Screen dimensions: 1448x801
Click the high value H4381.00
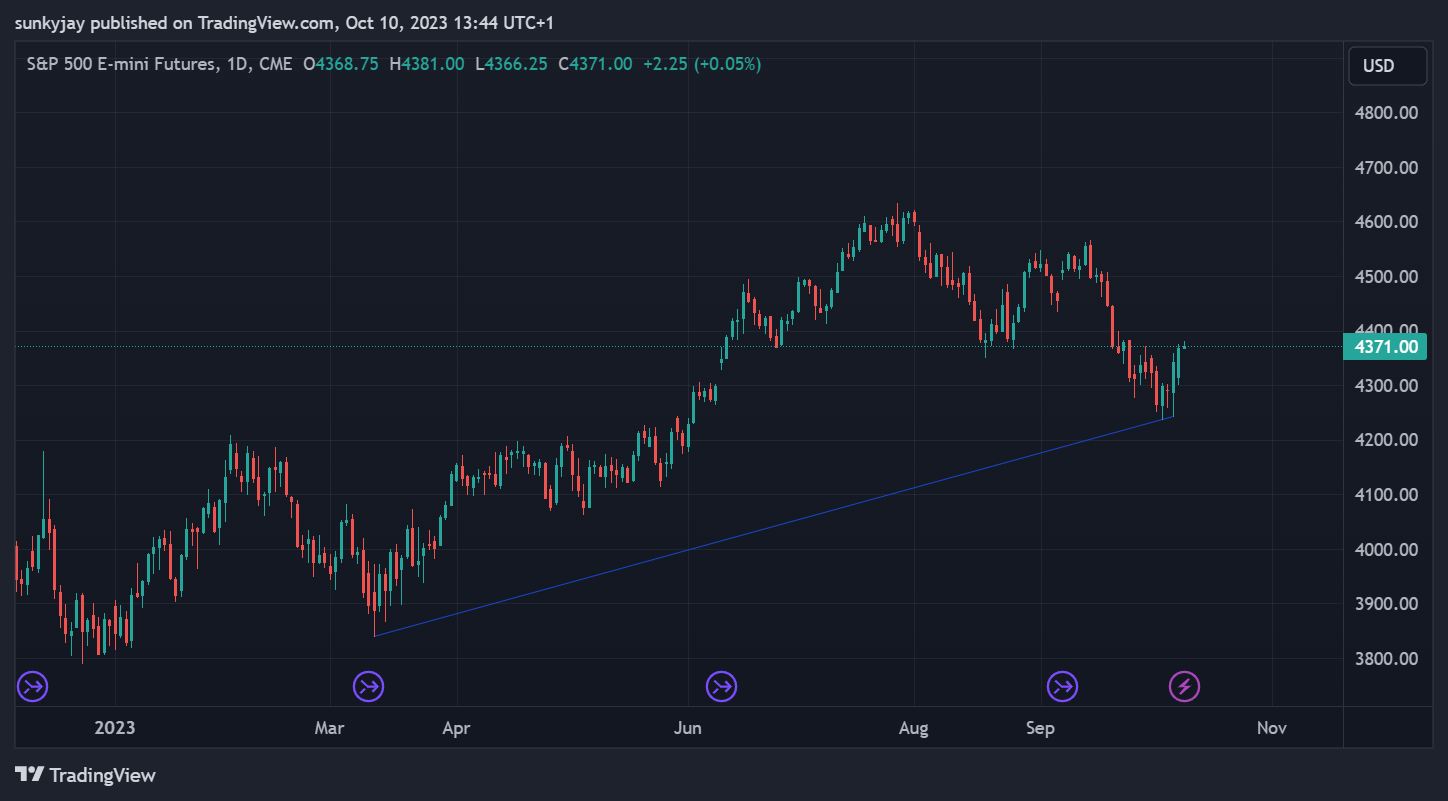pyautogui.click(x=427, y=64)
